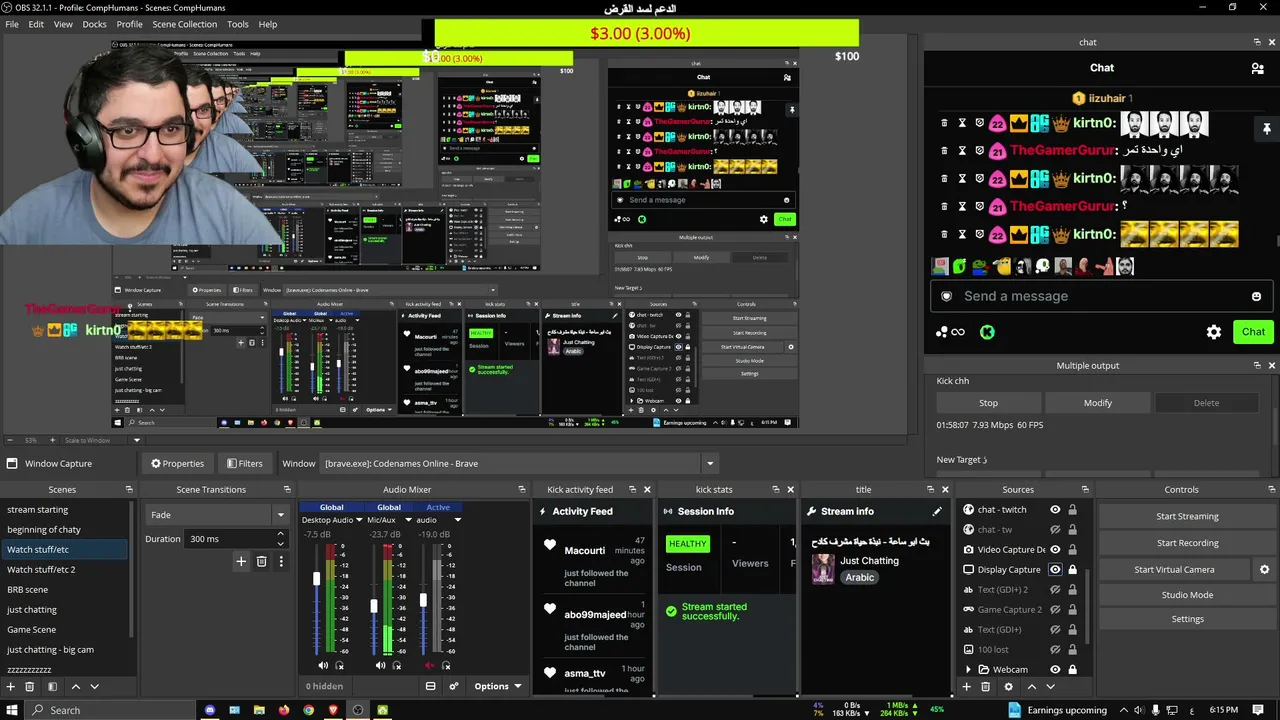Open the Profile menu
1280x720 pixels.
click(x=129, y=24)
